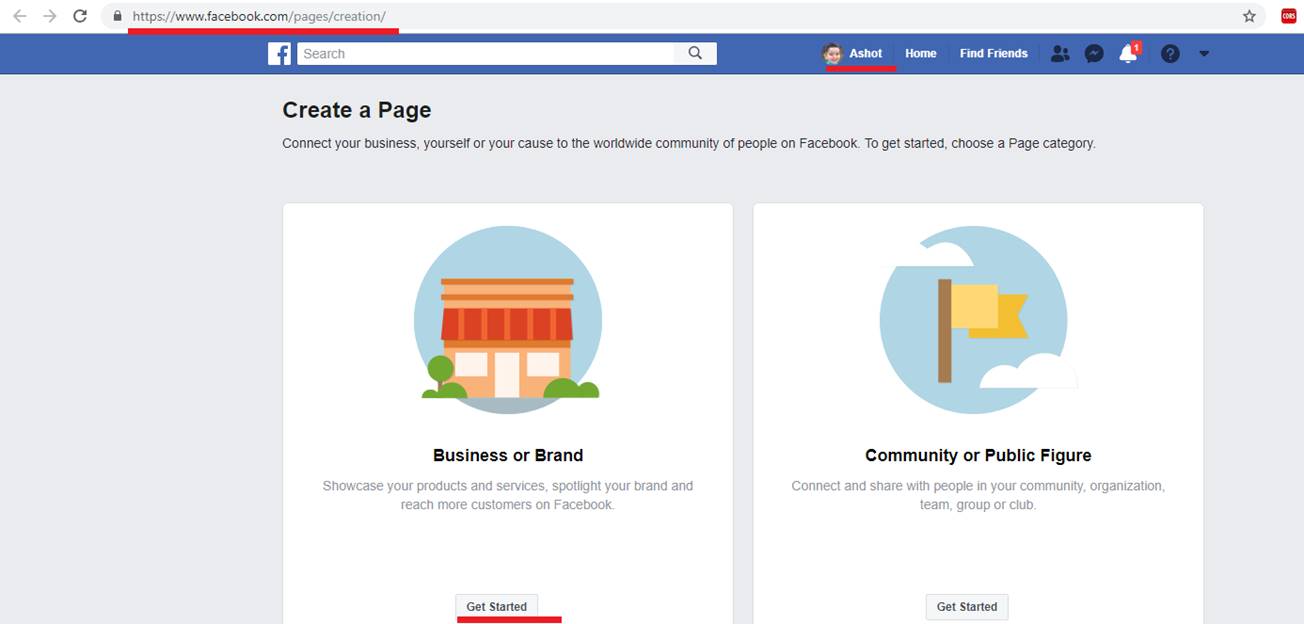Click into the Facebook search field

coord(485,54)
